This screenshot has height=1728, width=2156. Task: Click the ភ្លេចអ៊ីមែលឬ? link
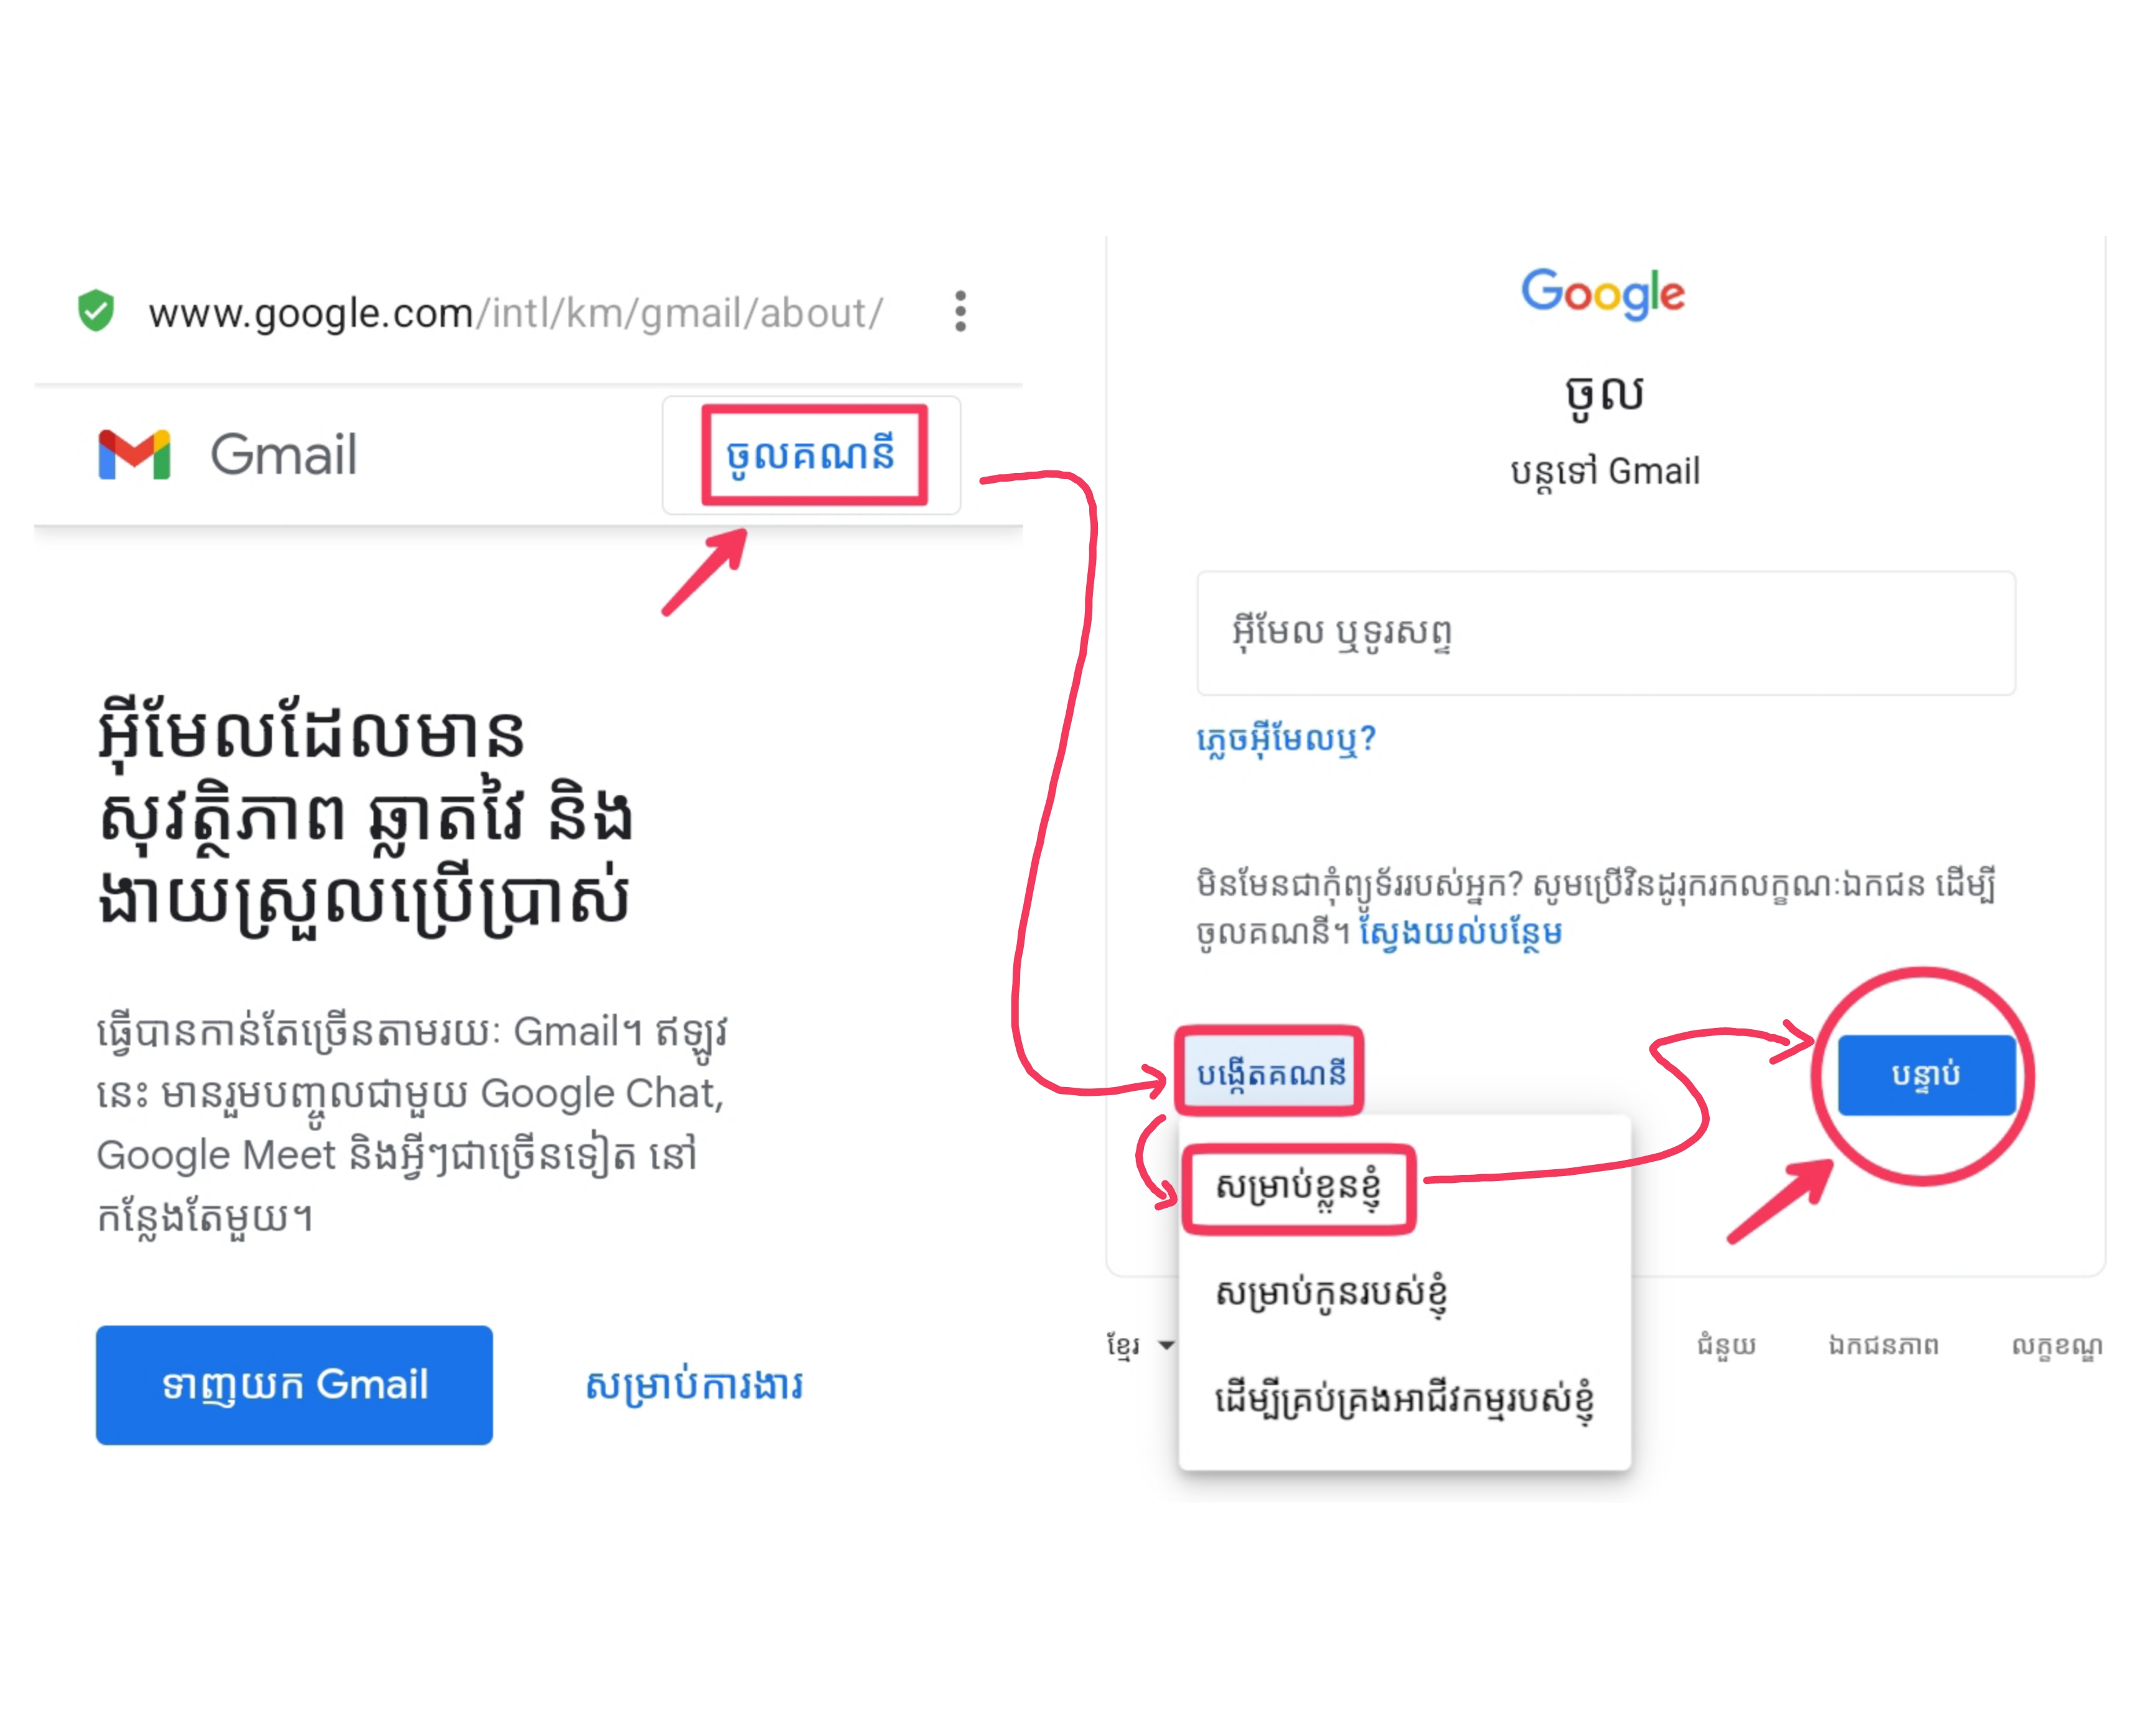click(1286, 740)
